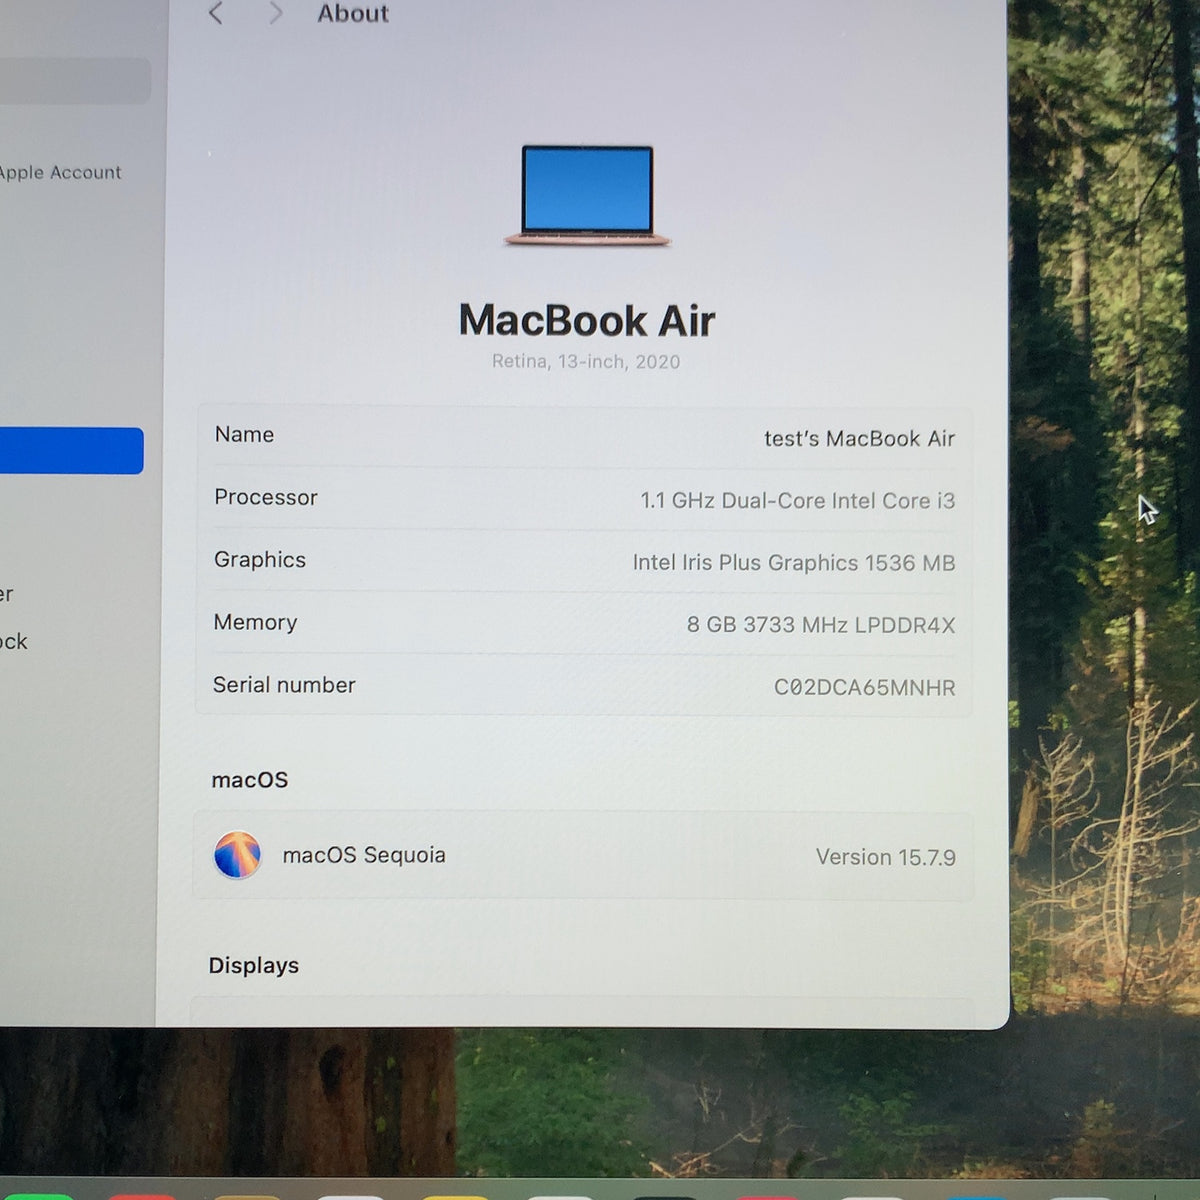
Task: Click the Memory label
Action: coord(255,622)
